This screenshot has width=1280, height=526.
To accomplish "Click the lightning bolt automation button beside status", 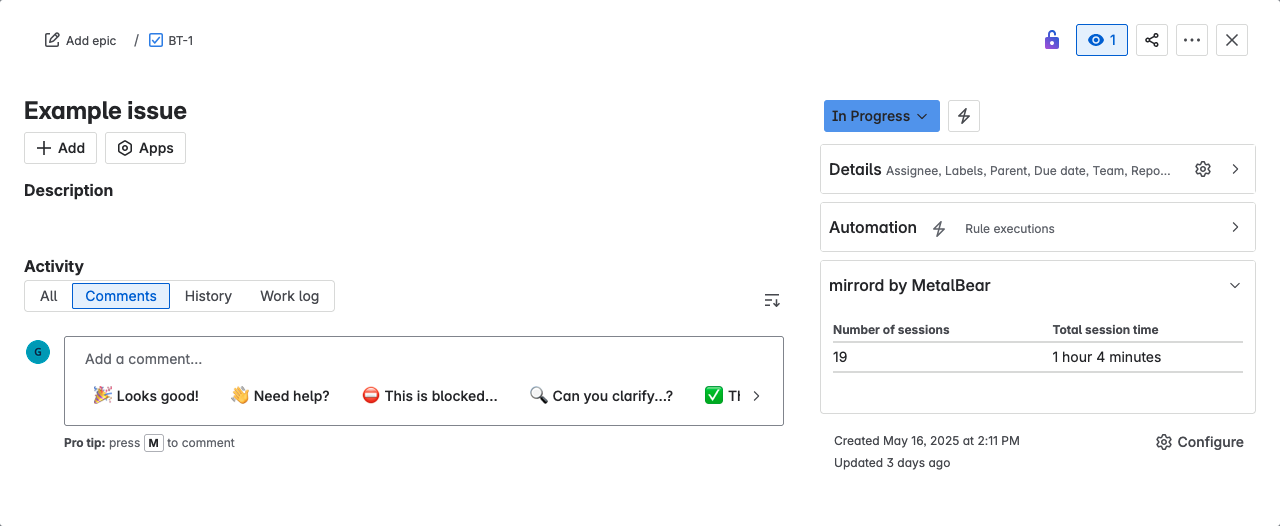I will (x=964, y=116).
